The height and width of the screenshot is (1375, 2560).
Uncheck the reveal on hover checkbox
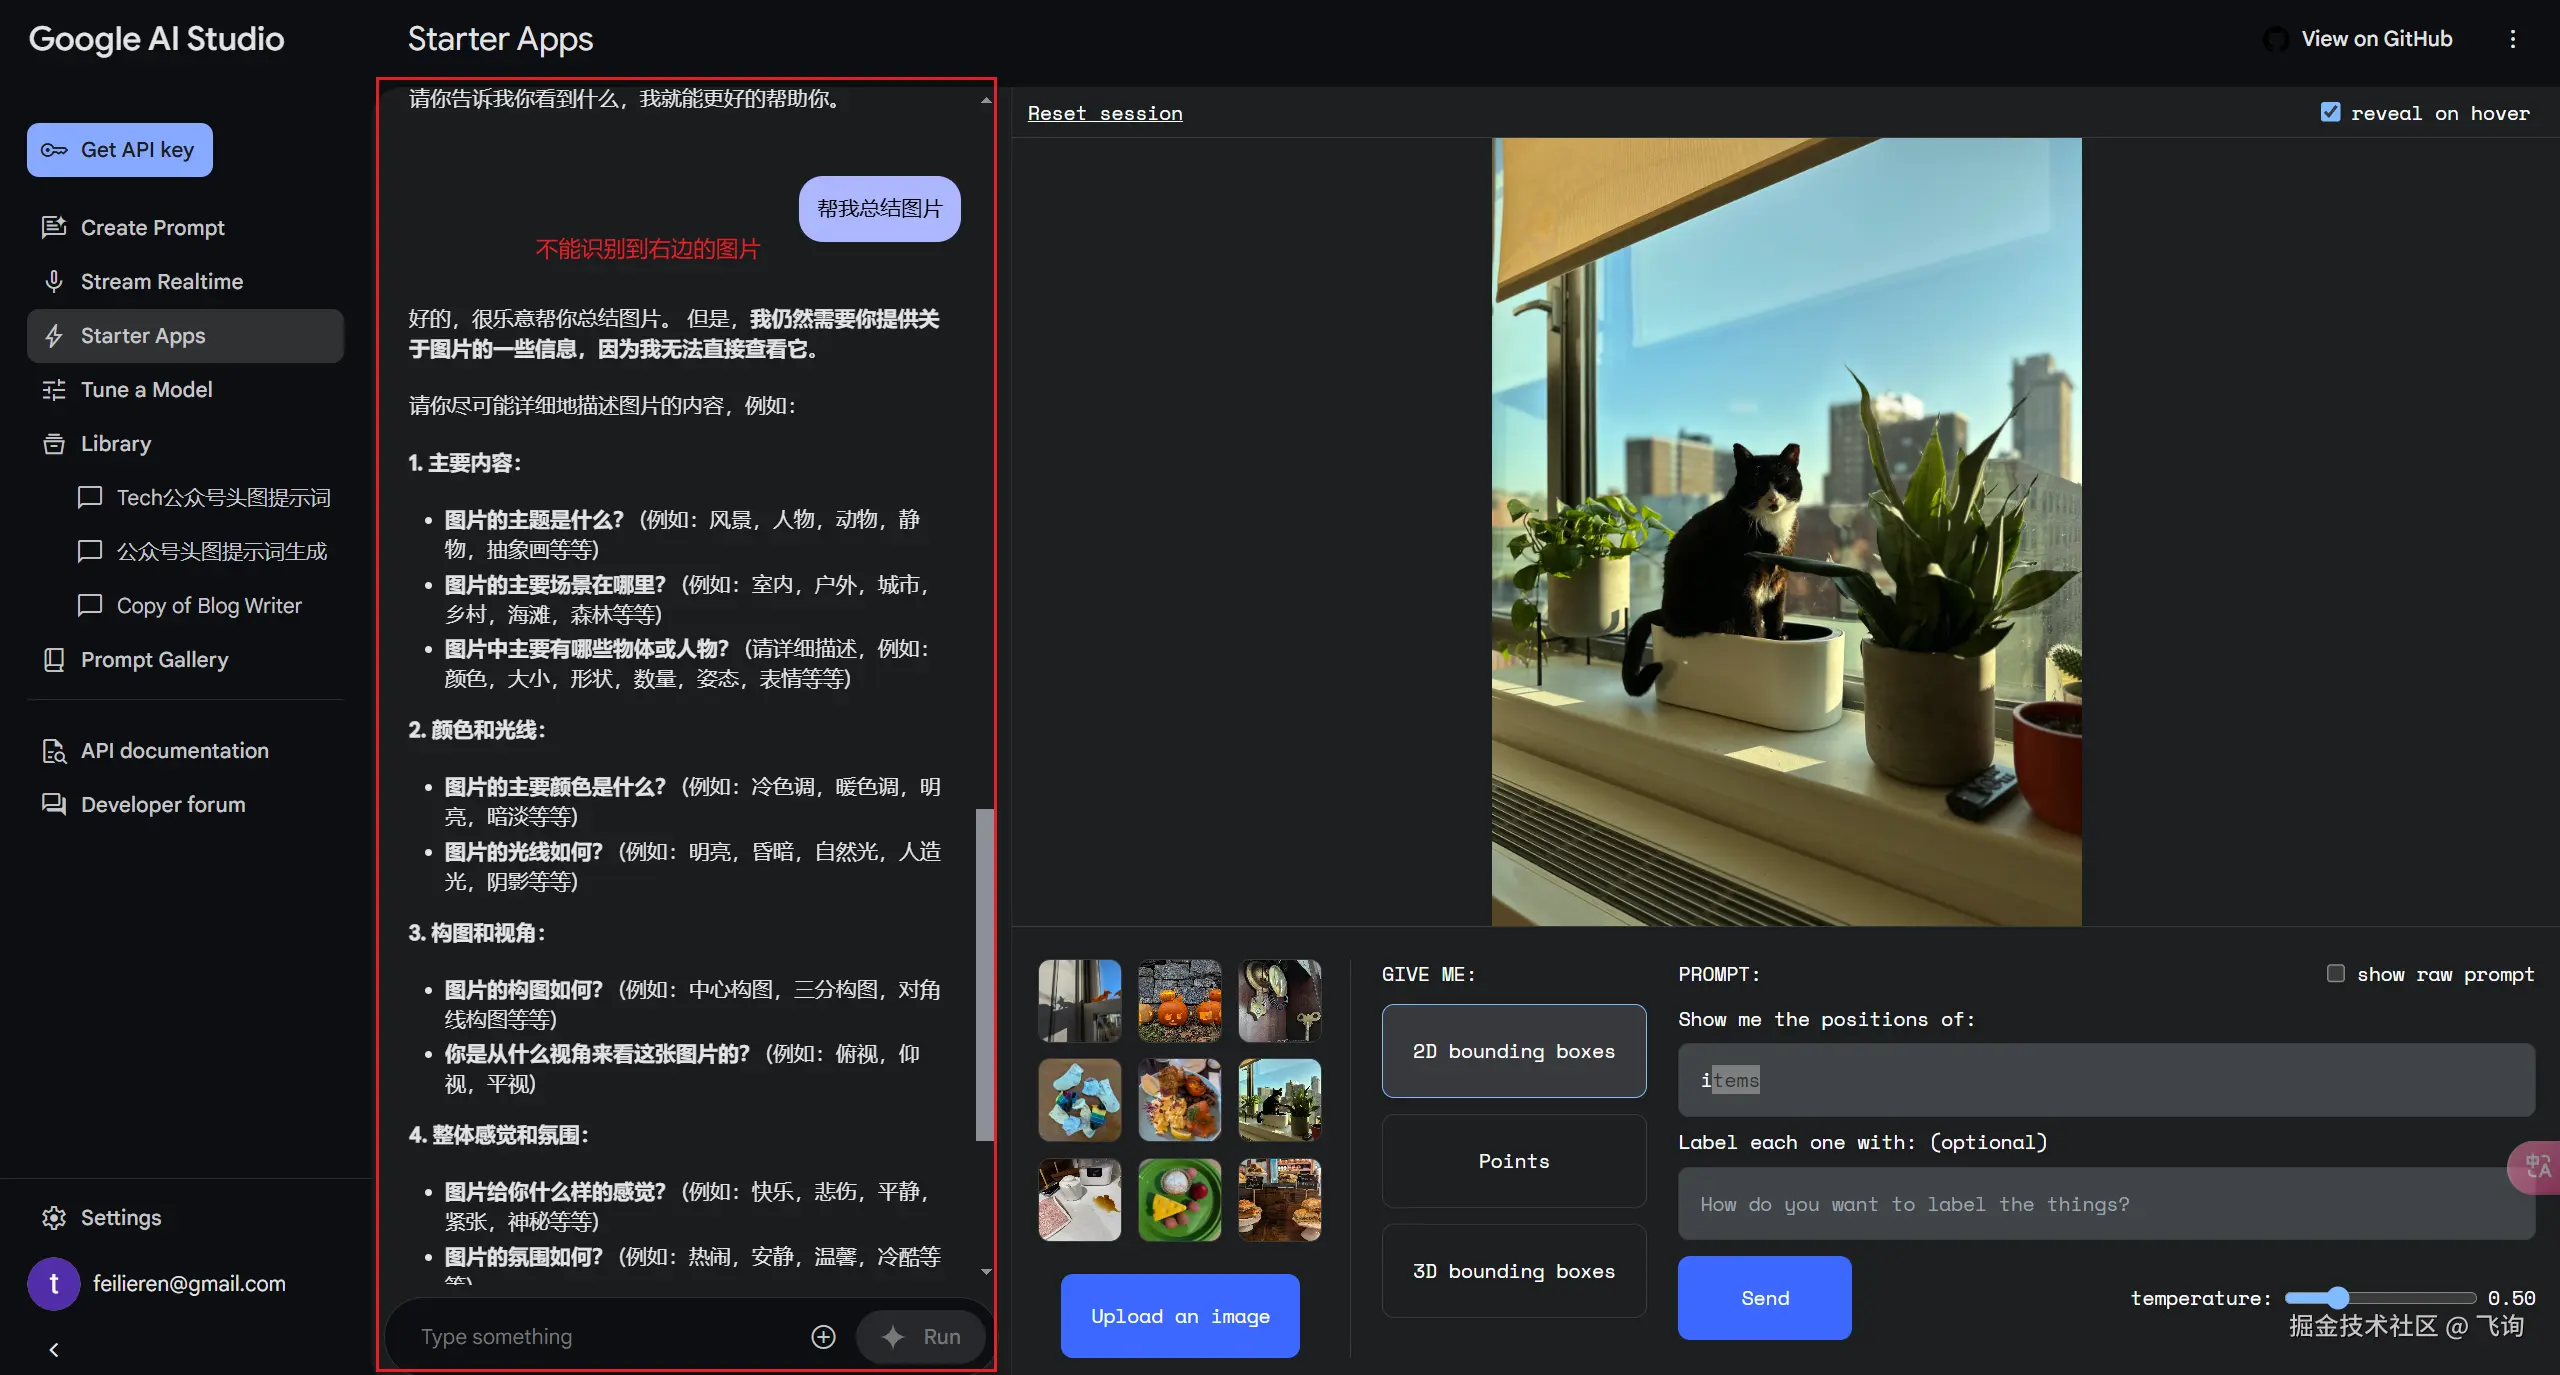(2331, 112)
